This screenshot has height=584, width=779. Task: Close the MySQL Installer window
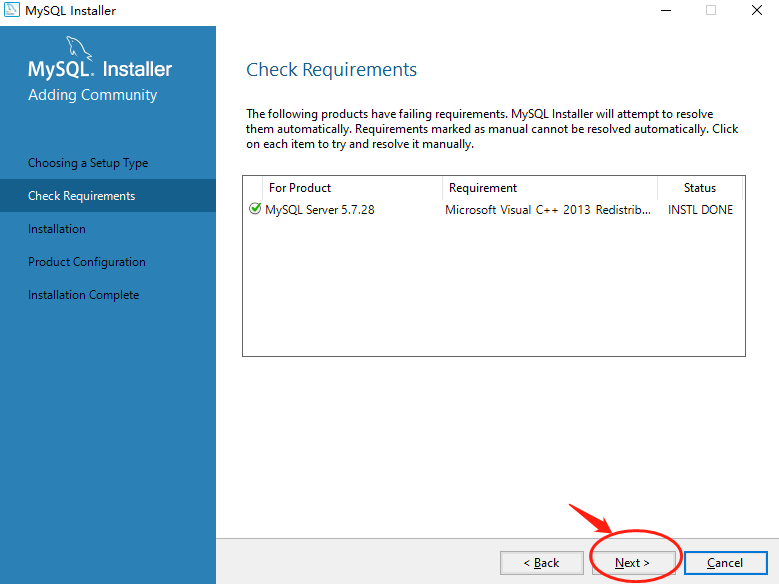757,10
